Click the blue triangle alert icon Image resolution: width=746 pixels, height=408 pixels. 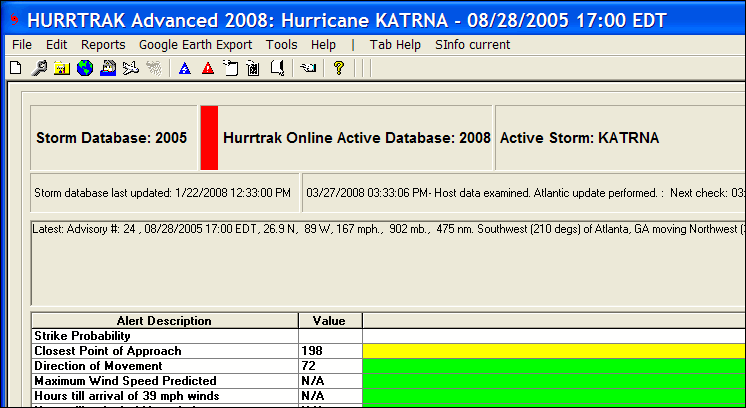184,68
